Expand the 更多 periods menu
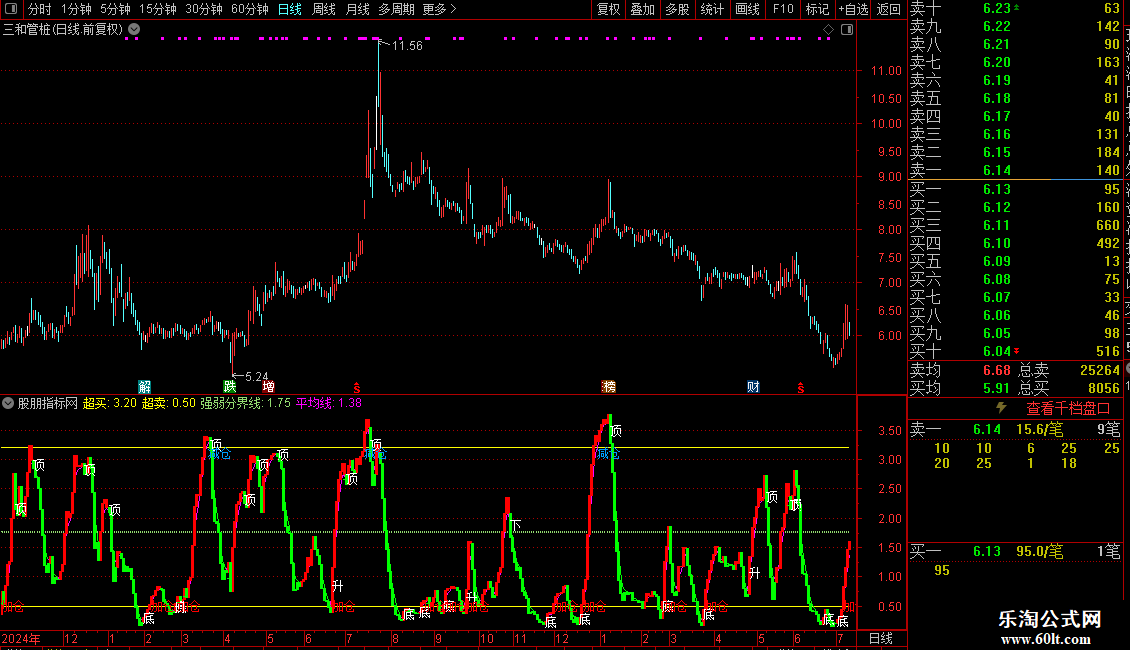 pyautogui.click(x=440, y=9)
